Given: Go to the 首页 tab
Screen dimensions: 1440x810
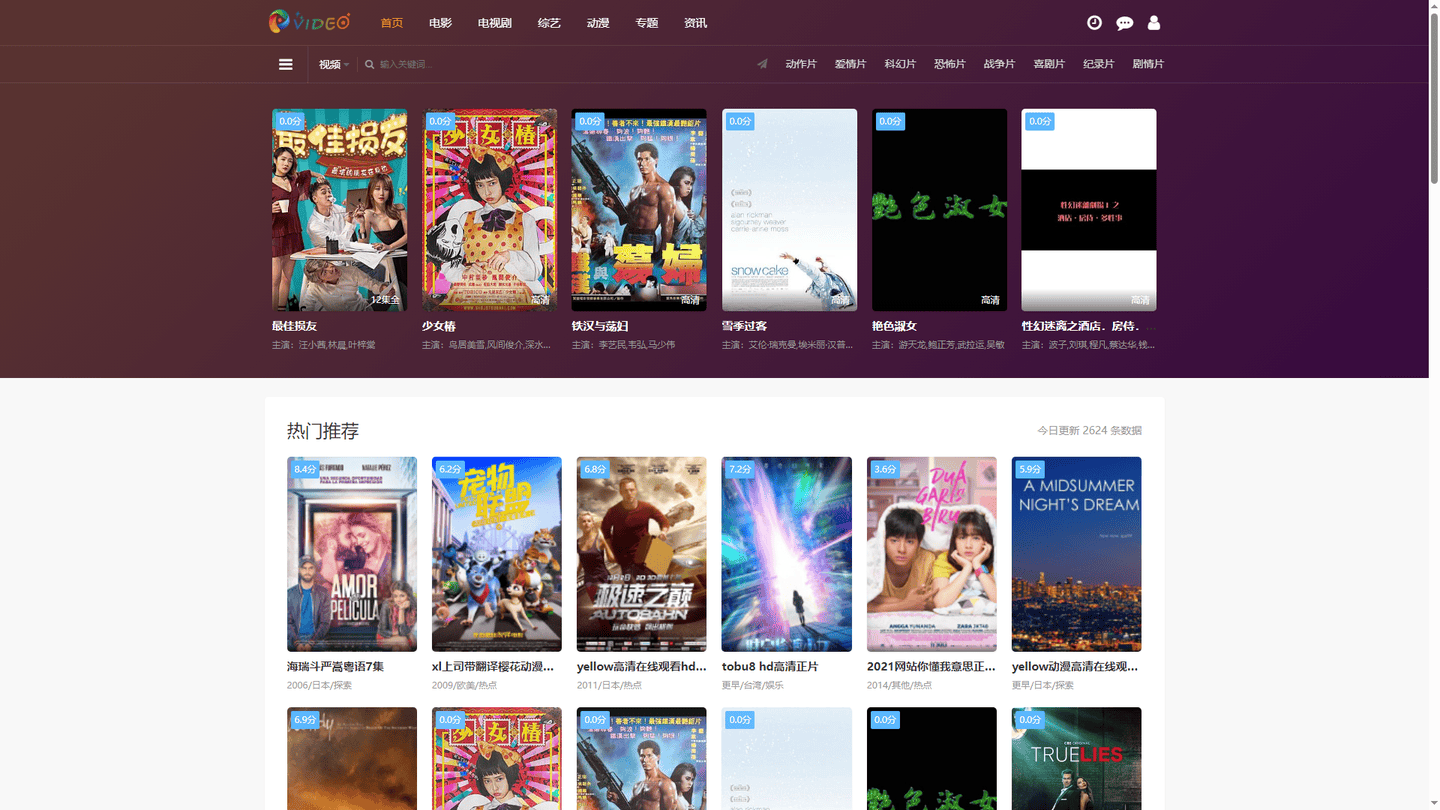Looking at the screenshot, I should pos(392,23).
